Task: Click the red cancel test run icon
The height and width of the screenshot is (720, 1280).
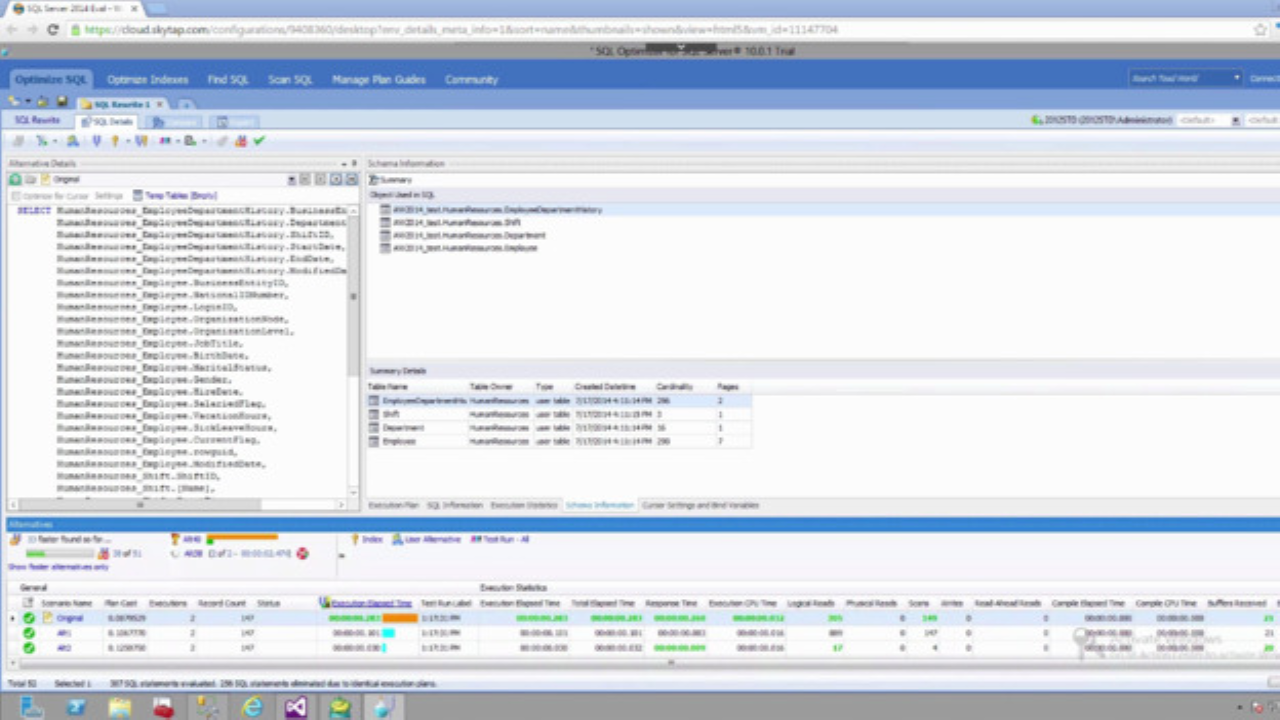Action: coord(302,553)
